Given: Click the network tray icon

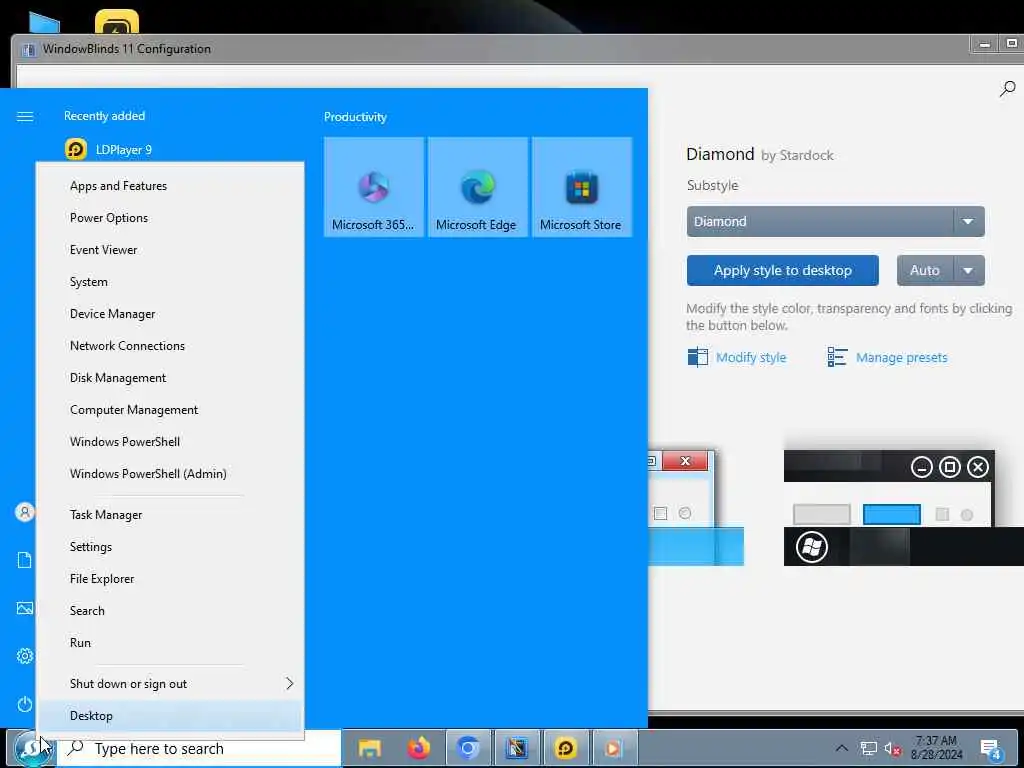Looking at the screenshot, I should pos(869,748).
